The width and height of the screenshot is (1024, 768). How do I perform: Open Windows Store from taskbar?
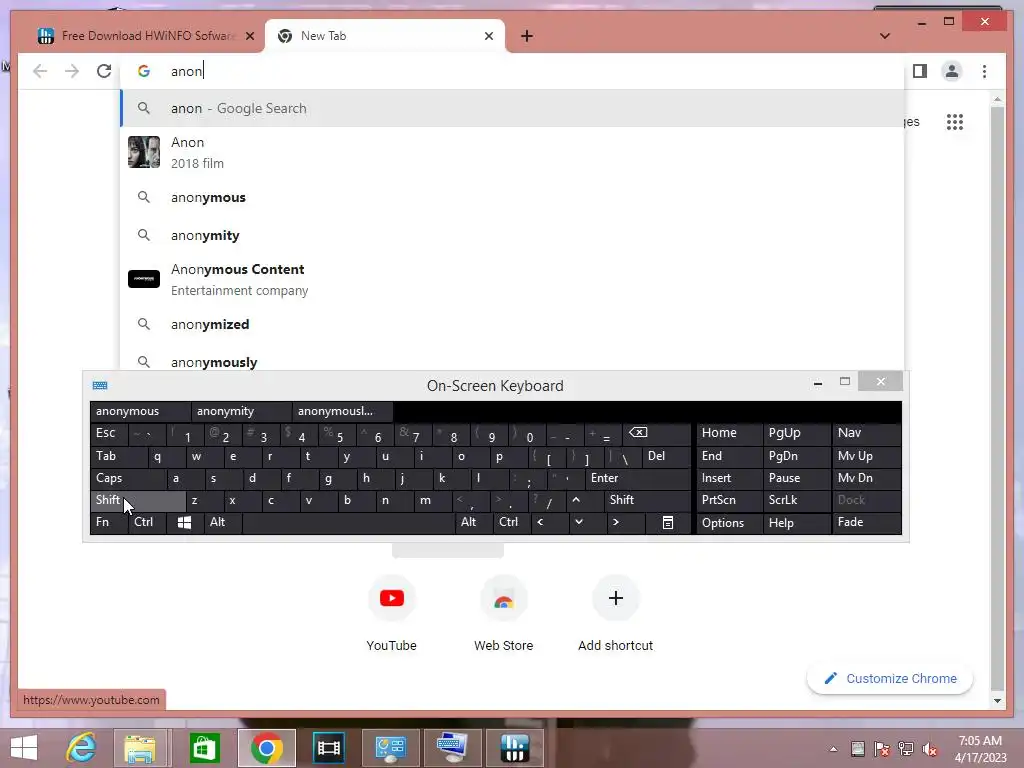coord(204,748)
